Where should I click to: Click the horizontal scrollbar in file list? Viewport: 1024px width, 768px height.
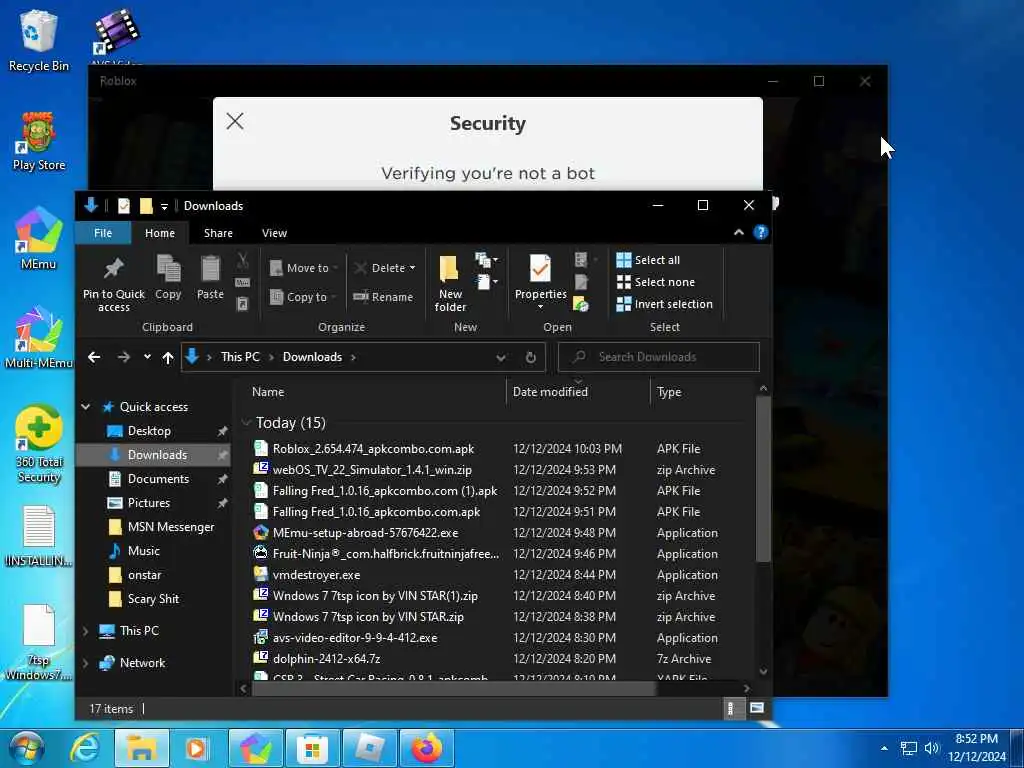point(454,688)
